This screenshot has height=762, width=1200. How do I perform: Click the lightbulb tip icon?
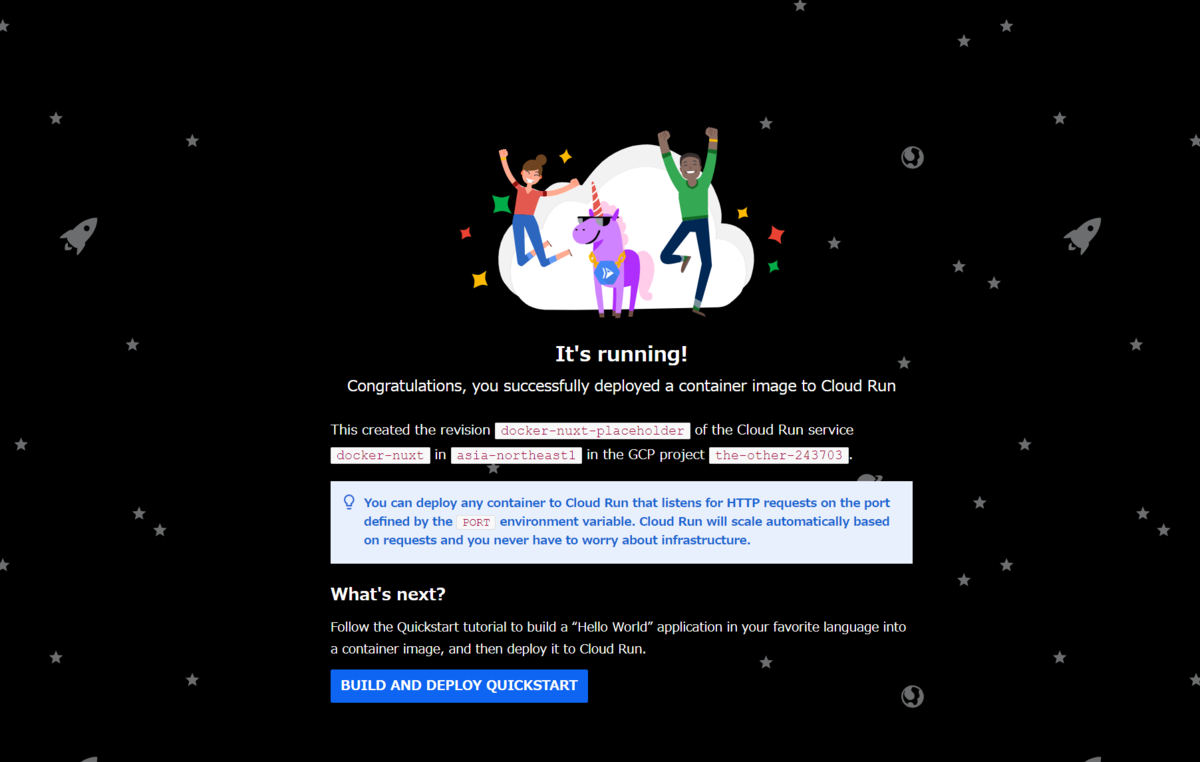[x=349, y=503]
